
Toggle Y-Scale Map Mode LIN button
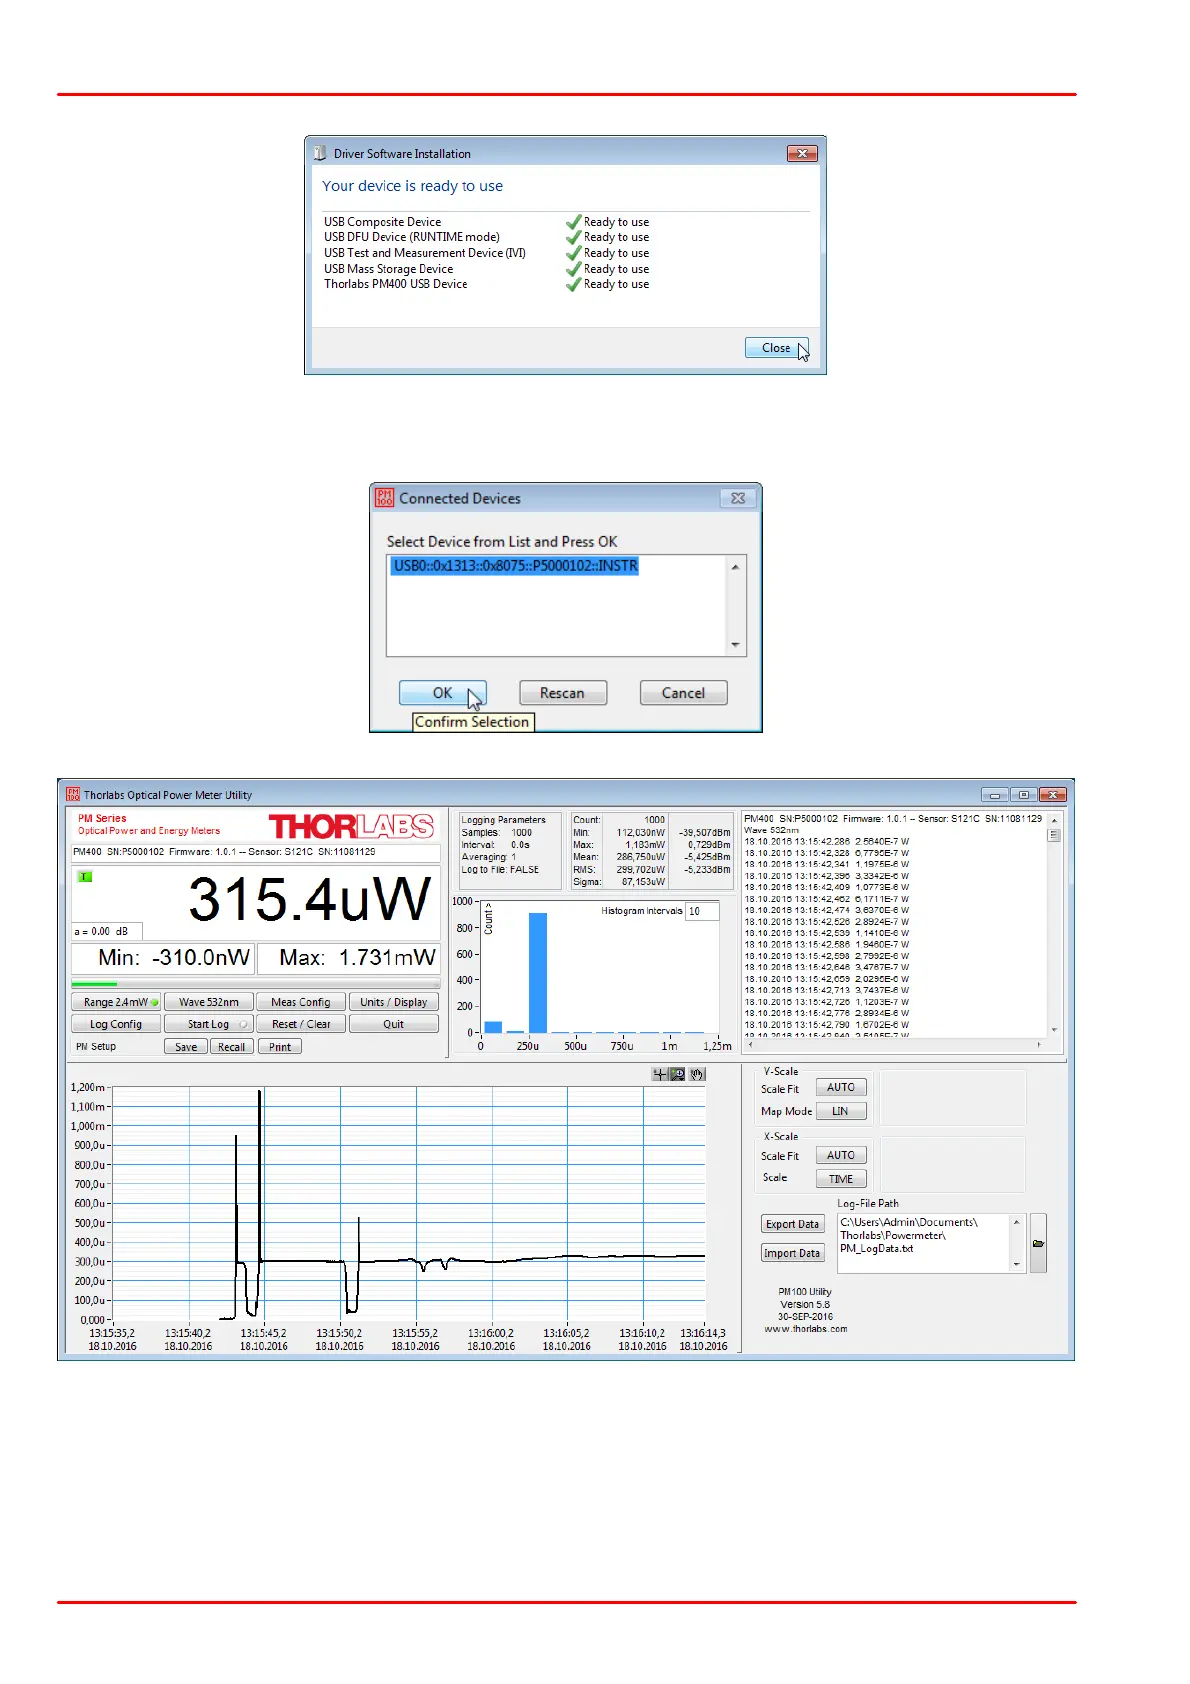coord(840,1111)
